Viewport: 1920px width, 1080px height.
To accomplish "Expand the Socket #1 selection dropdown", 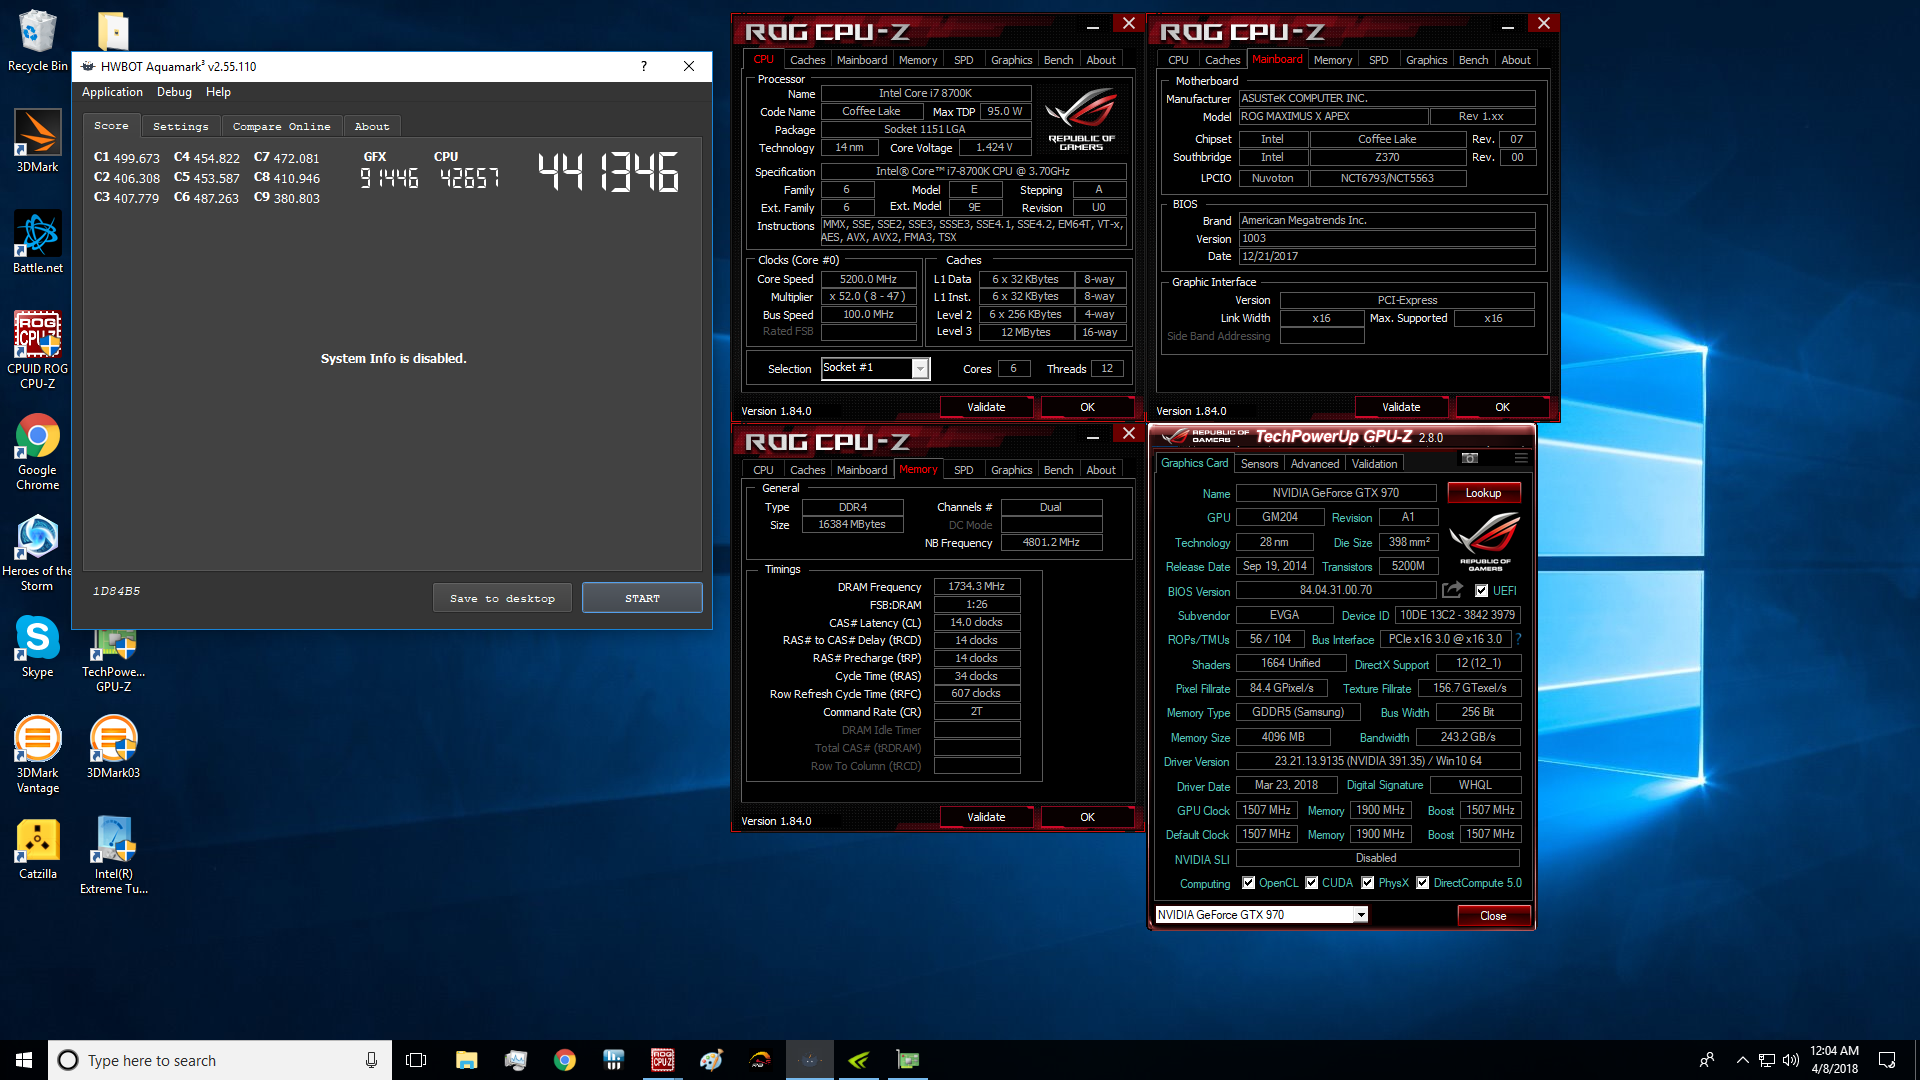I will point(920,369).
